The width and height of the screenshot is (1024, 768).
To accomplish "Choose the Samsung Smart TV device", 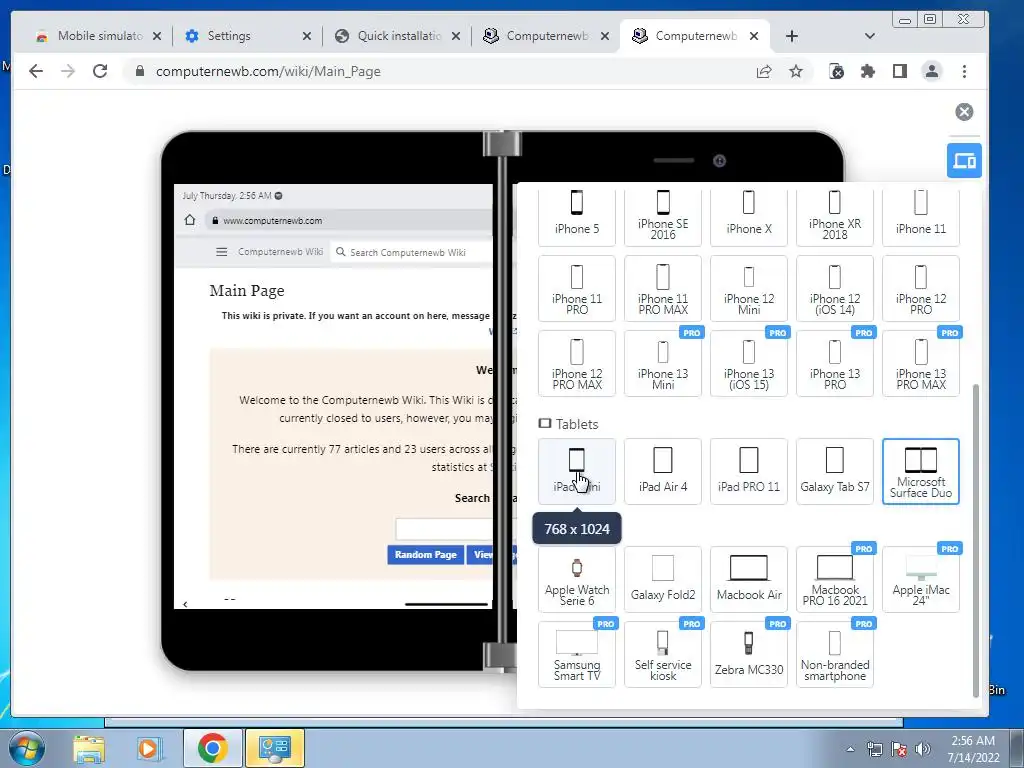I will [x=577, y=654].
